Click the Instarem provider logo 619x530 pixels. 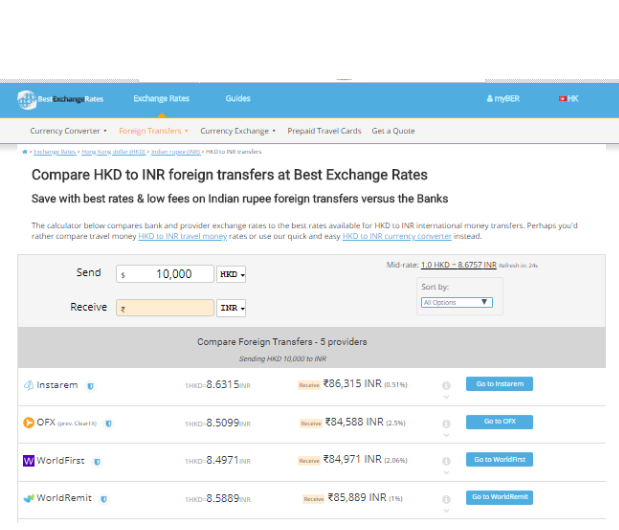[x=28, y=385]
